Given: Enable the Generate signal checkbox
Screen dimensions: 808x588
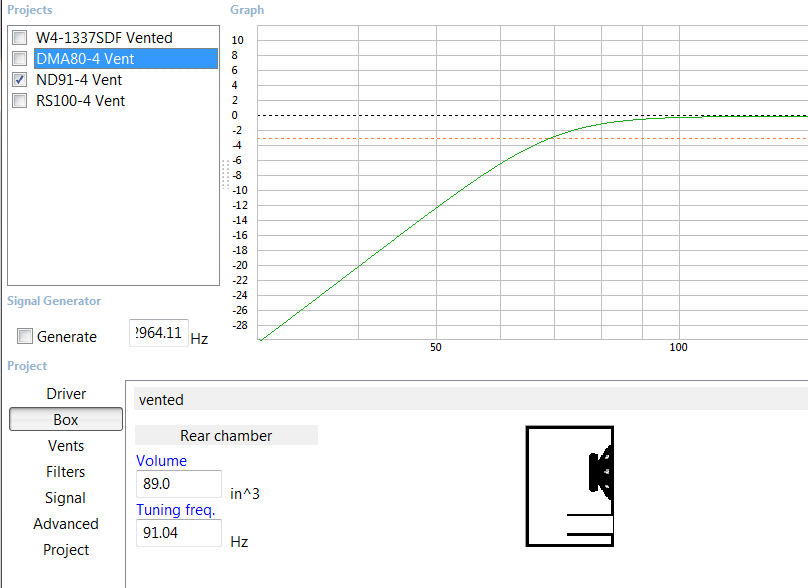Looking at the screenshot, I should tap(25, 337).
